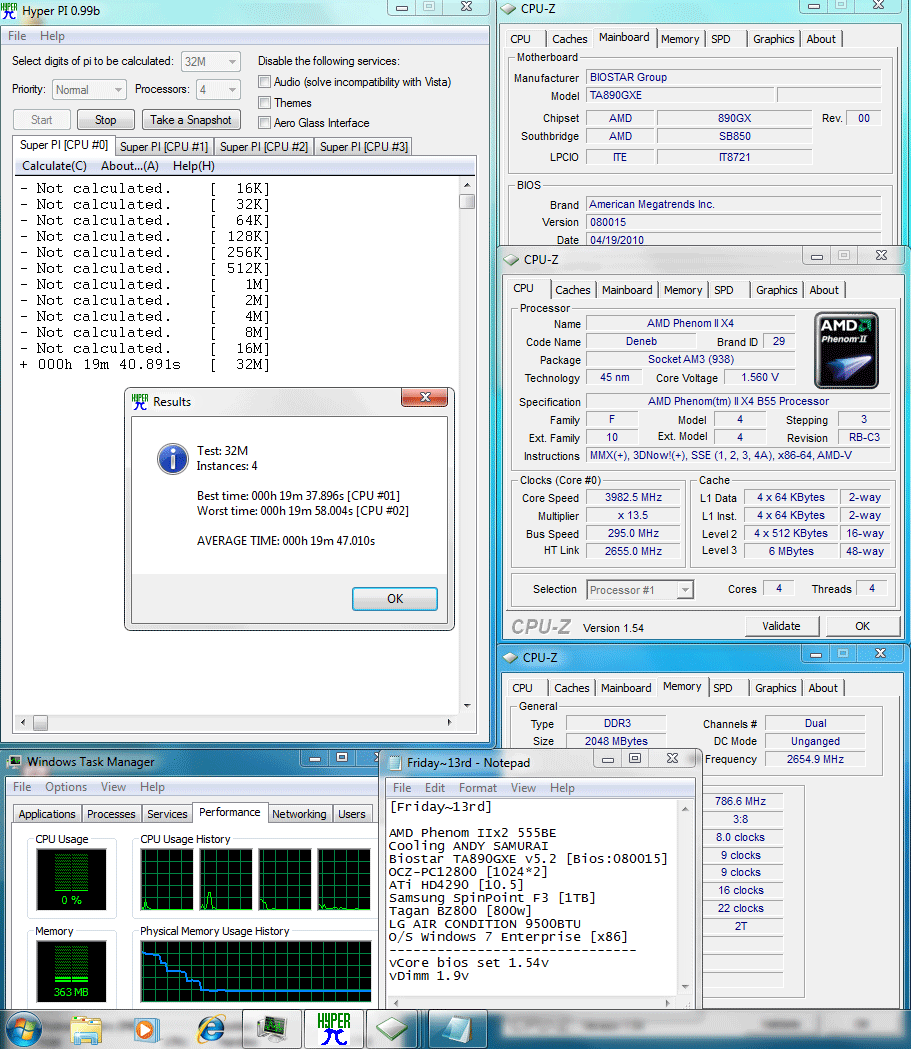Open the Help(H) menu in Super PI
The image size is (911, 1049).
(194, 166)
